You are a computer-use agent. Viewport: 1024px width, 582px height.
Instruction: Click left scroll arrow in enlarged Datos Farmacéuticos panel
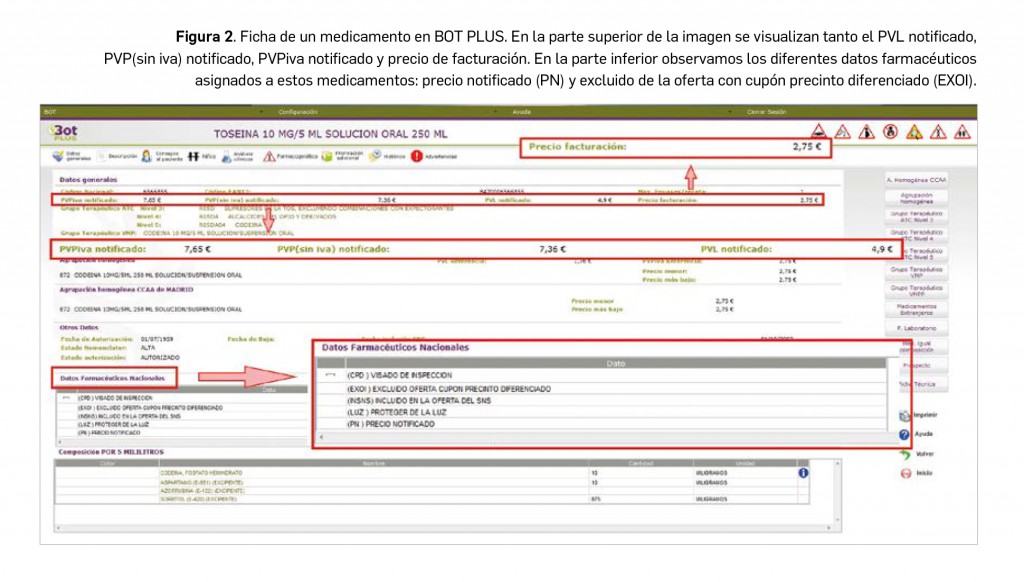(x=321, y=437)
